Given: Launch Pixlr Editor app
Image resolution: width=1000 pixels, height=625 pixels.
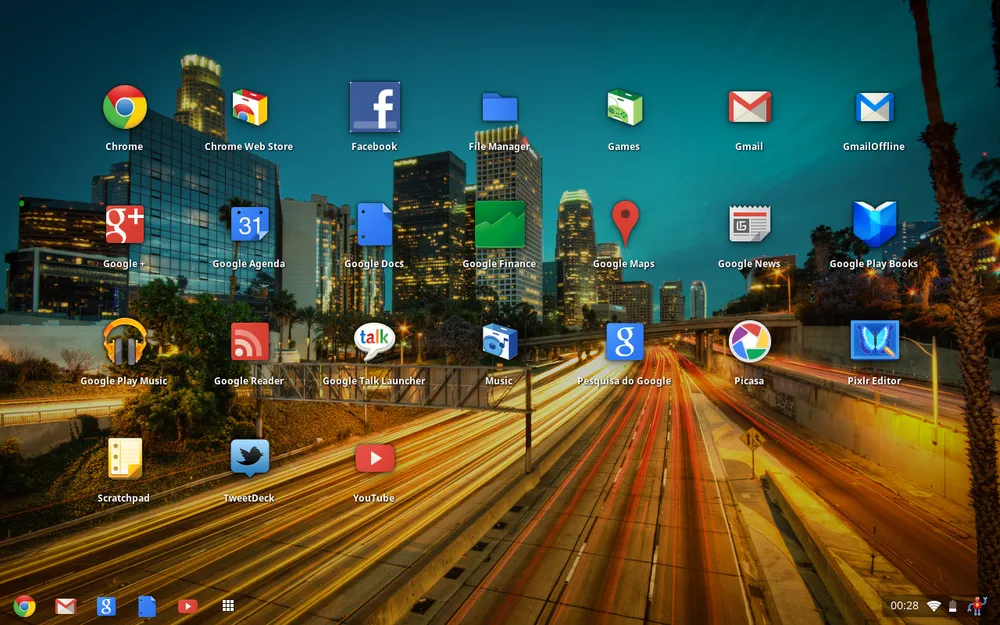Looking at the screenshot, I should pos(874,341).
